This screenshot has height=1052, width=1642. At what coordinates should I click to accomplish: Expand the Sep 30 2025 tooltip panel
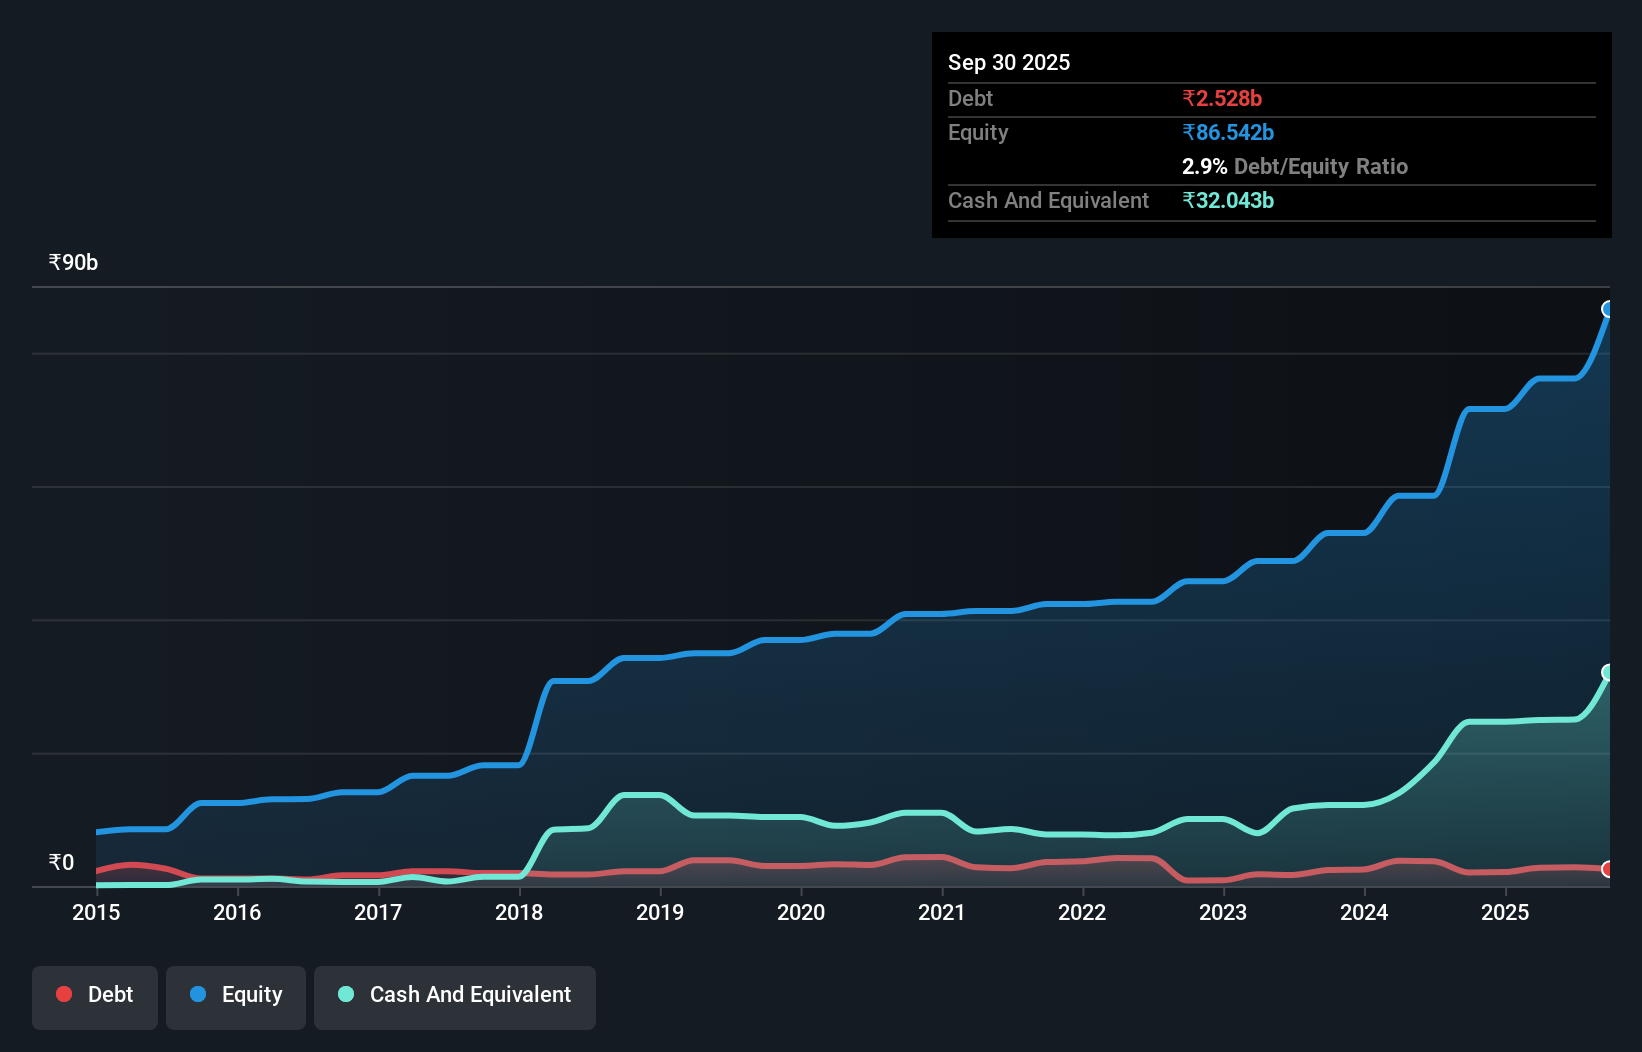[1009, 62]
